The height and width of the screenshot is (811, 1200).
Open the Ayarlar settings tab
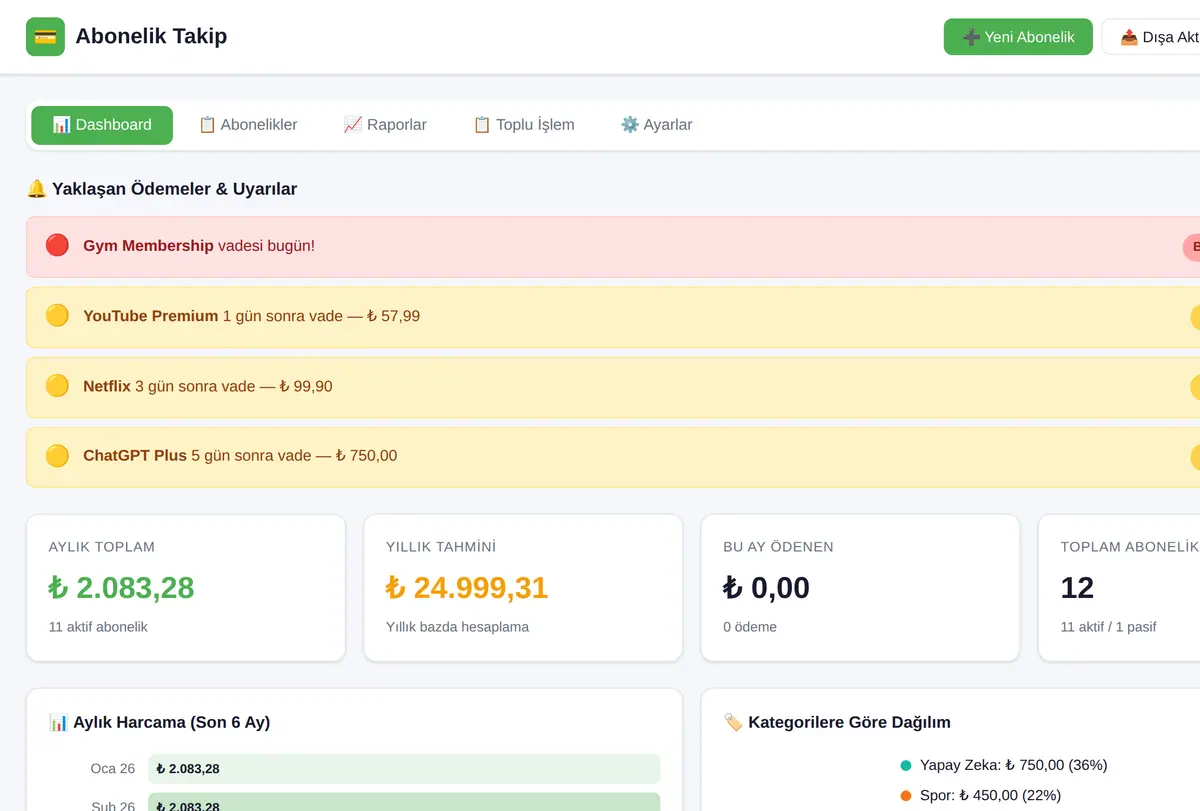coord(656,125)
